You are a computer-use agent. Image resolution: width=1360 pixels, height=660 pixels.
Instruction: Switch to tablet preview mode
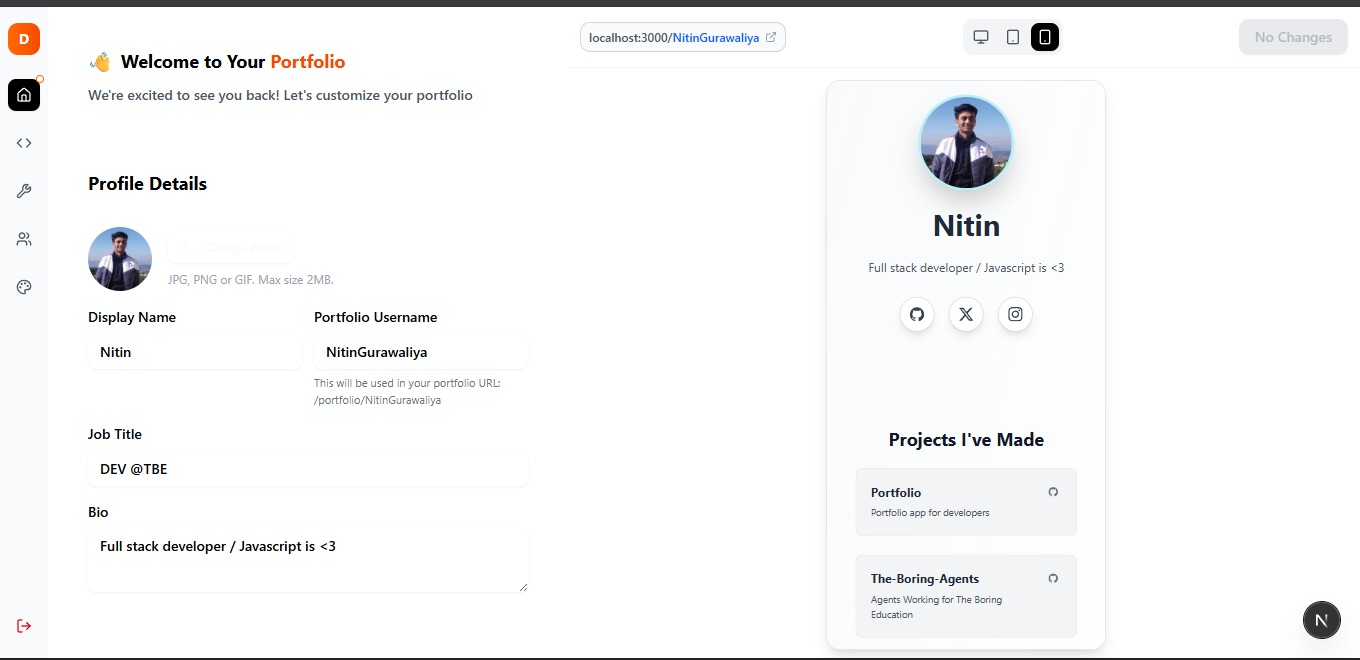click(x=1012, y=36)
